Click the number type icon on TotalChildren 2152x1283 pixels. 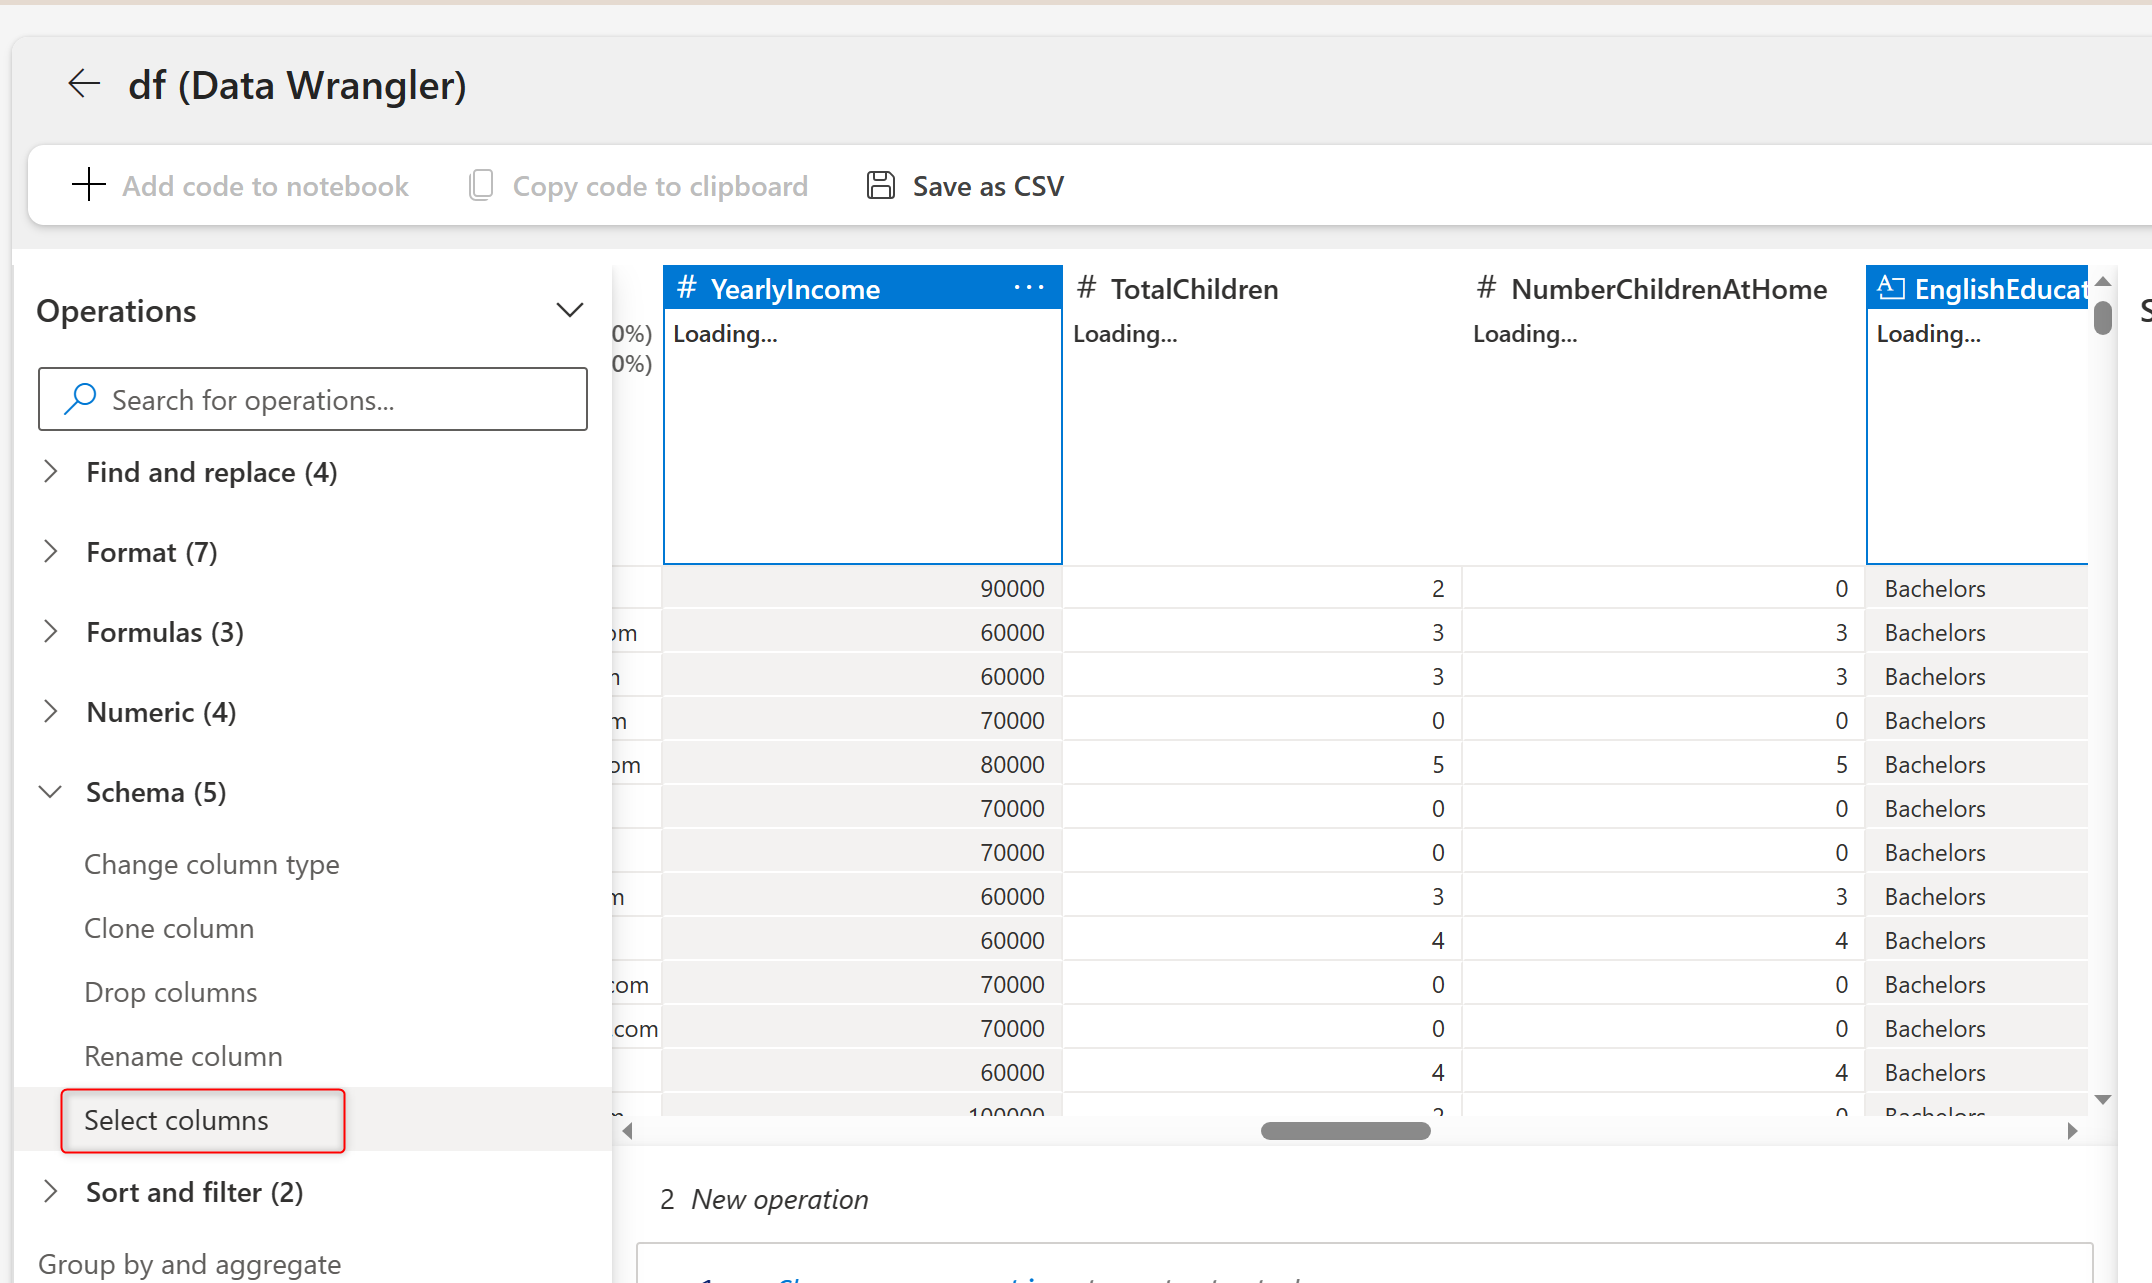tap(1087, 288)
